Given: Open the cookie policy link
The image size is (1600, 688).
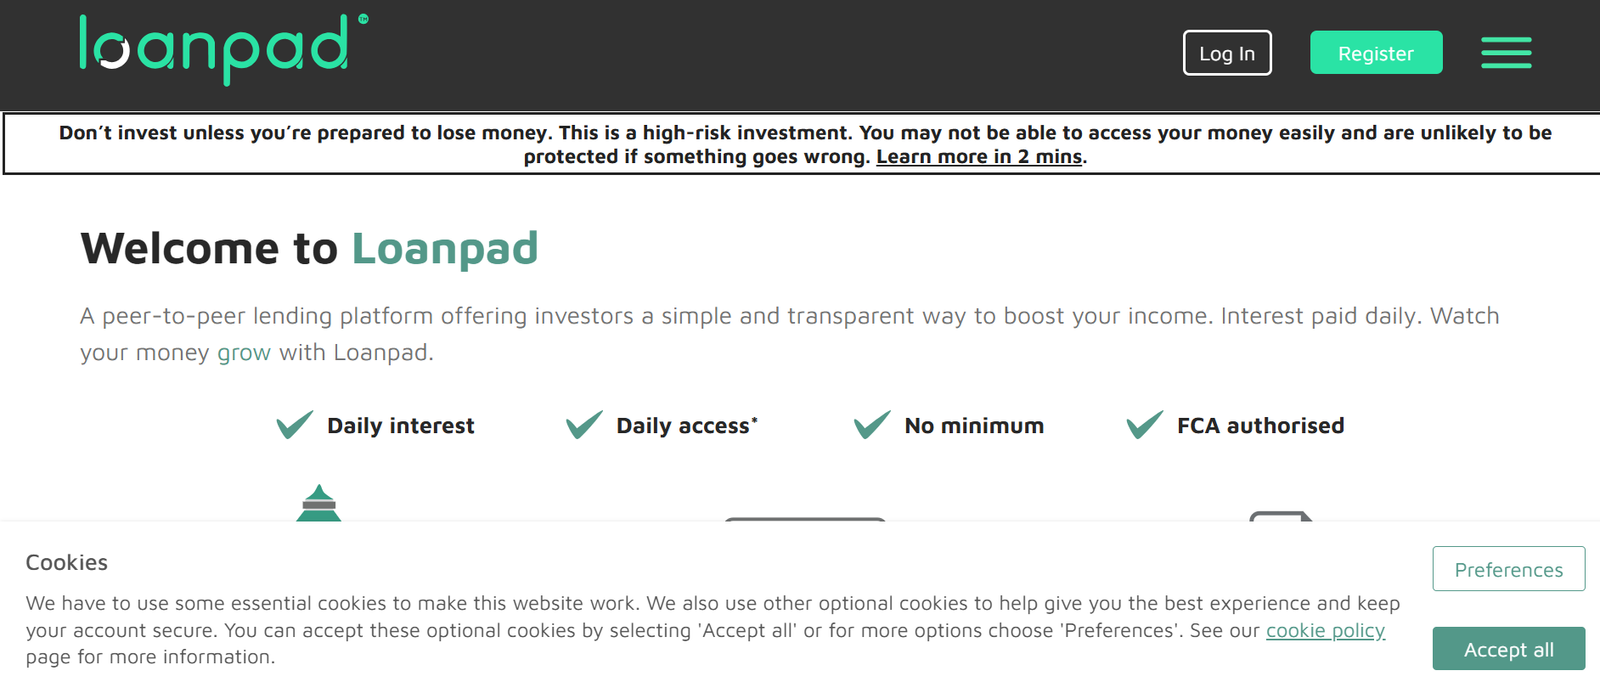Looking at the screenshot, I should (1325, 631).
